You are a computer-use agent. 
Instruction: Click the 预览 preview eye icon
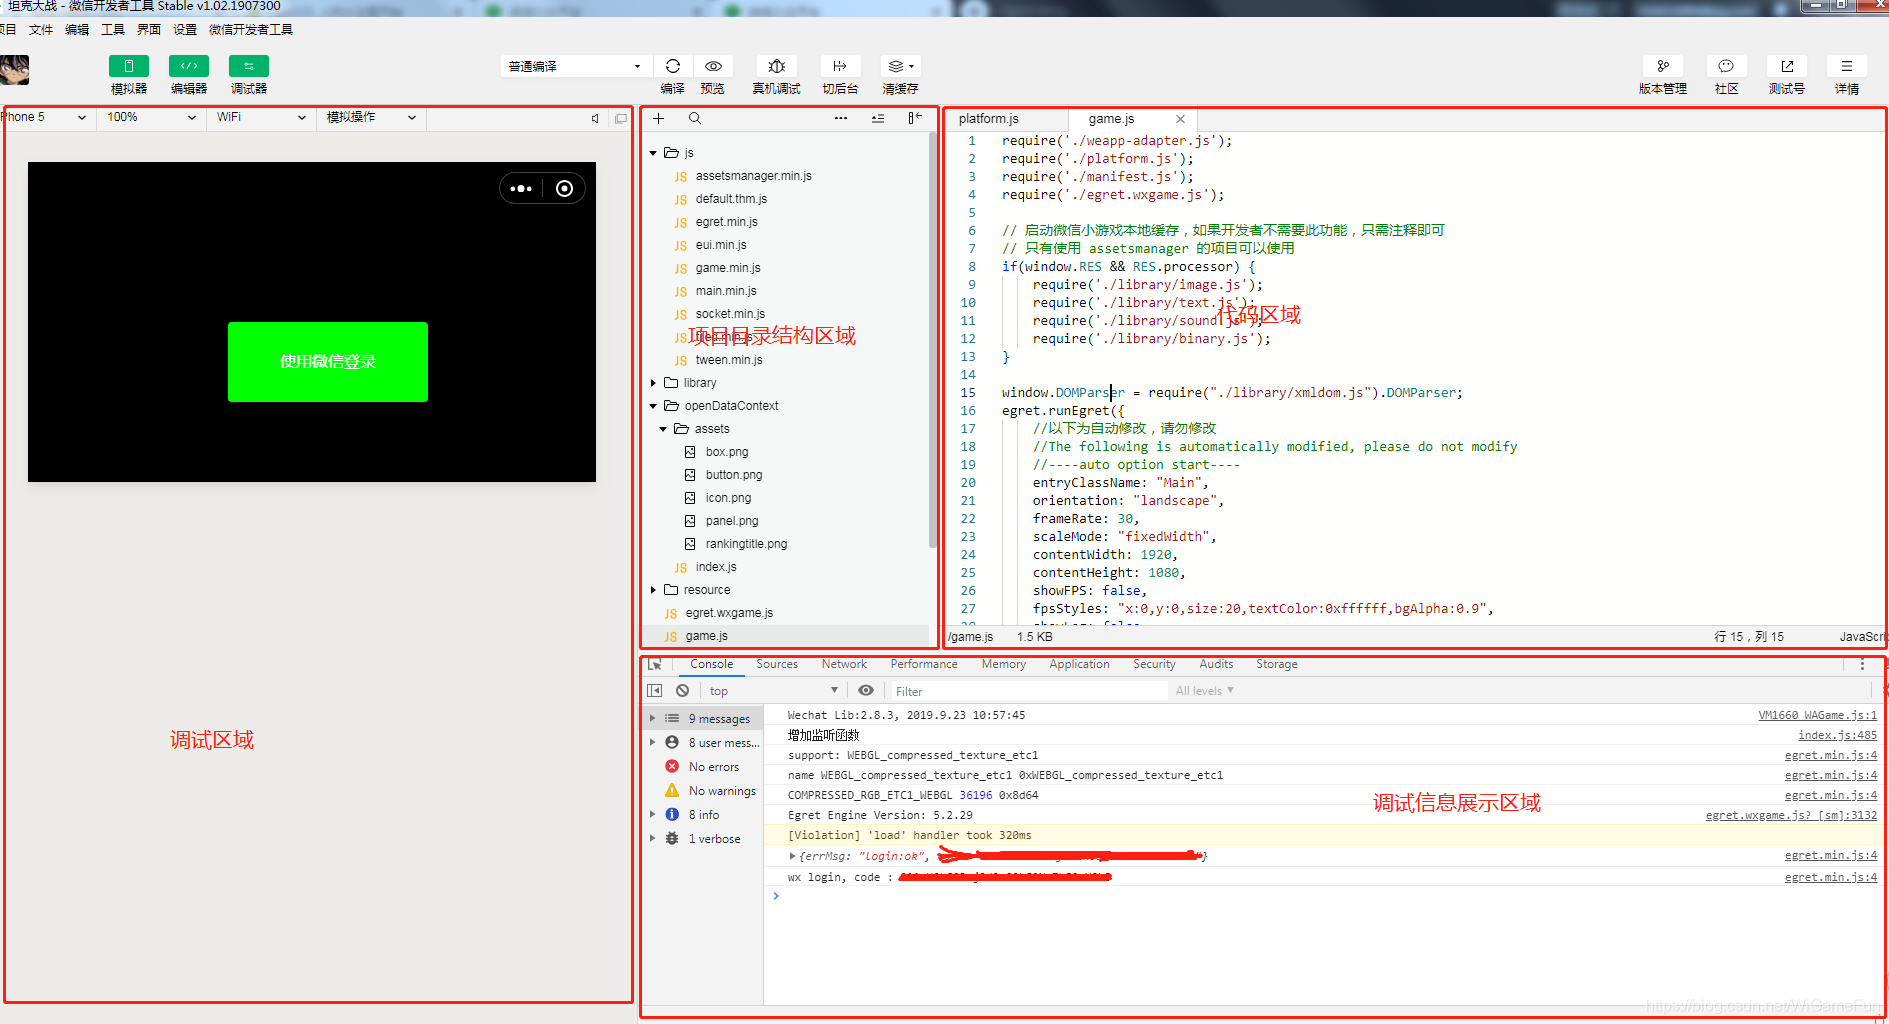coord(713,66)
